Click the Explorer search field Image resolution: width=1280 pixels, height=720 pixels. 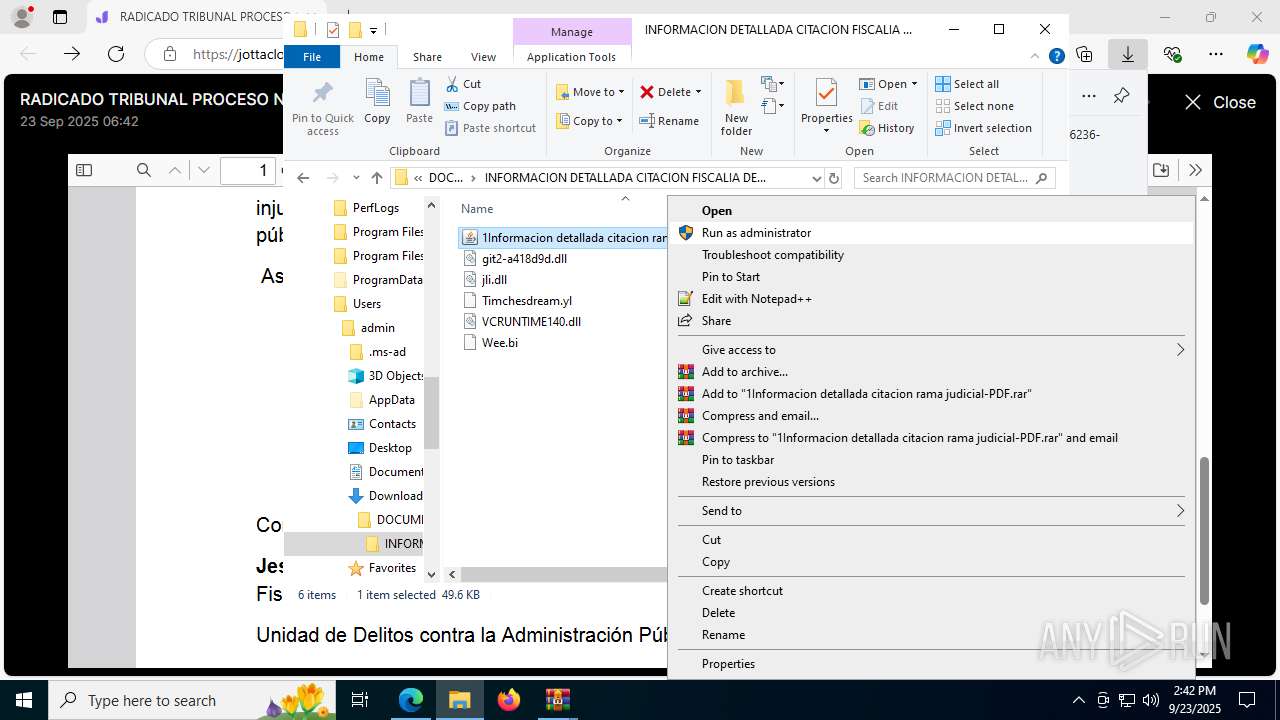click(954, 178)
